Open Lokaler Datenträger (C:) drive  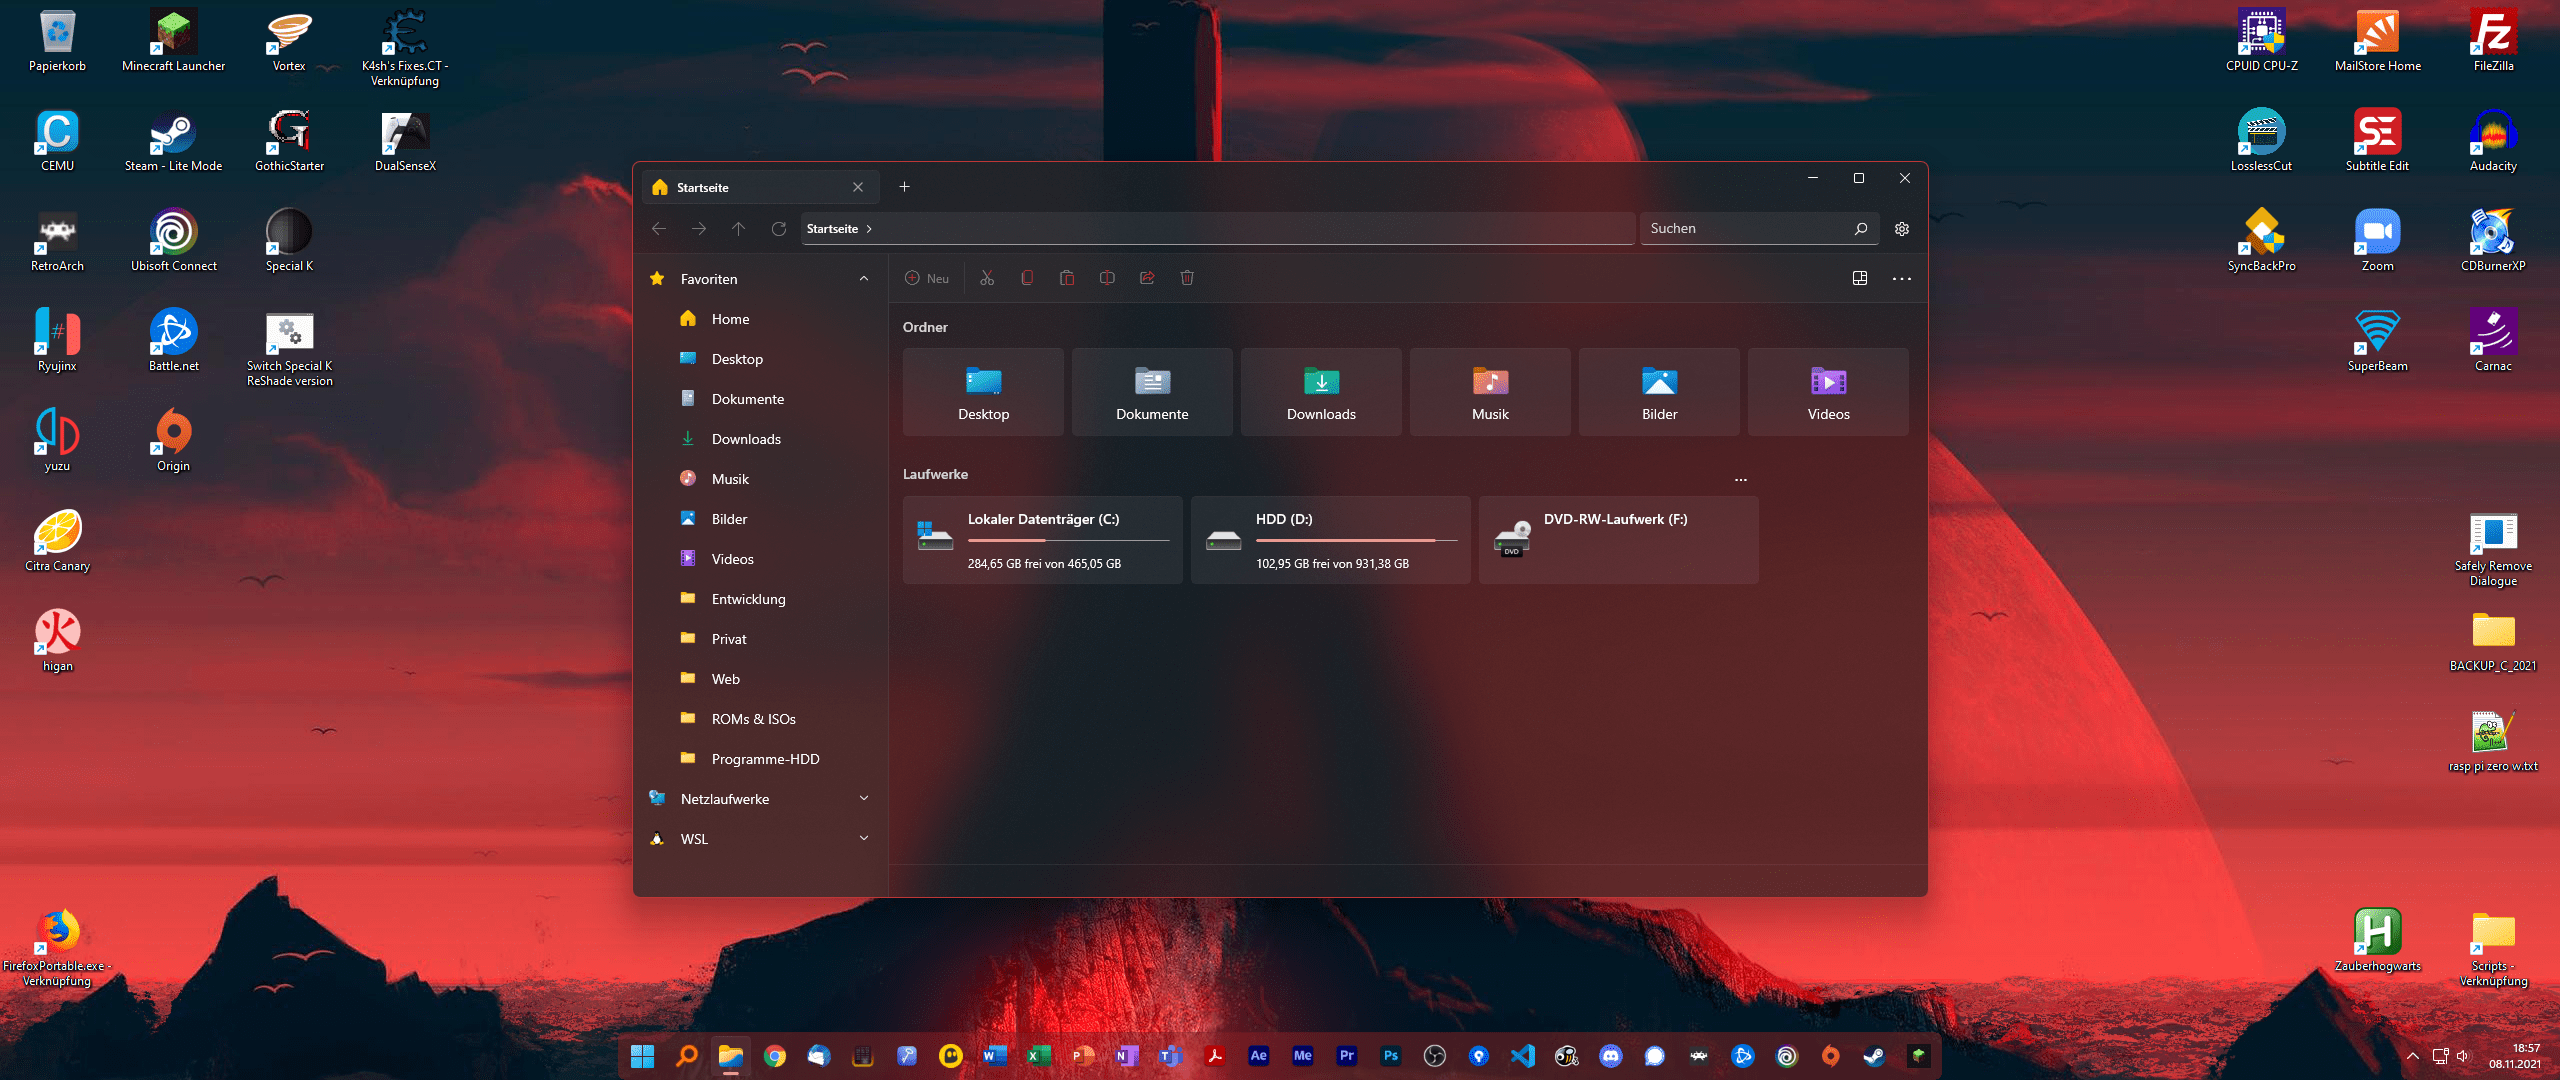coord(1043,540)
